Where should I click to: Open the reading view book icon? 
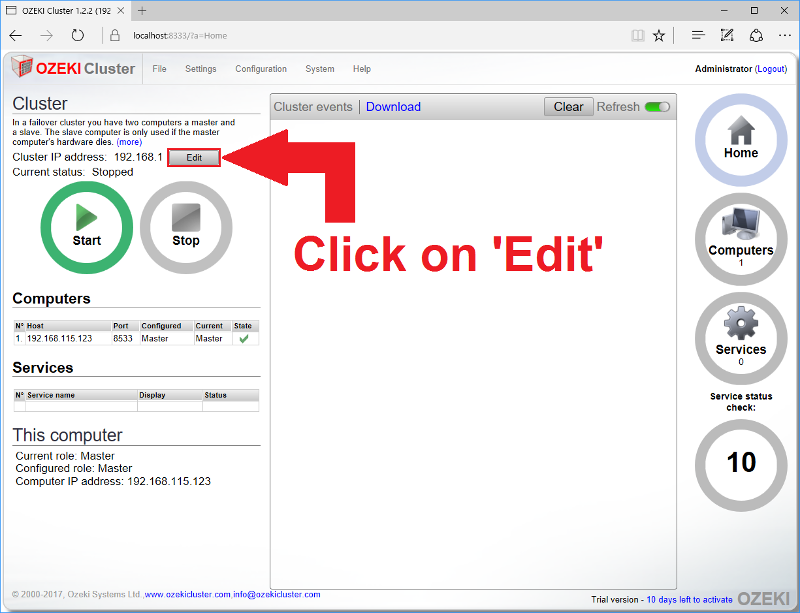coord(637,36)
